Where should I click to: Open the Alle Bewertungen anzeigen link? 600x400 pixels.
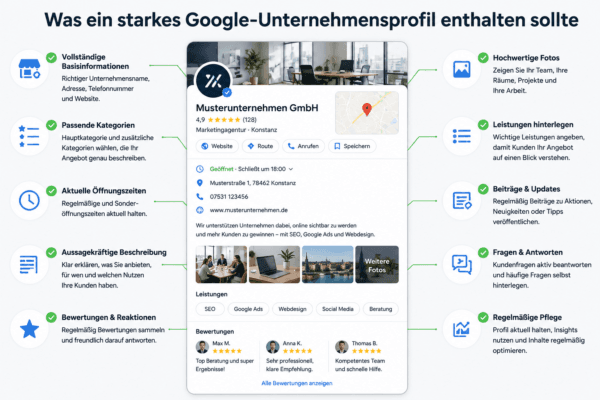click(297, 383)
